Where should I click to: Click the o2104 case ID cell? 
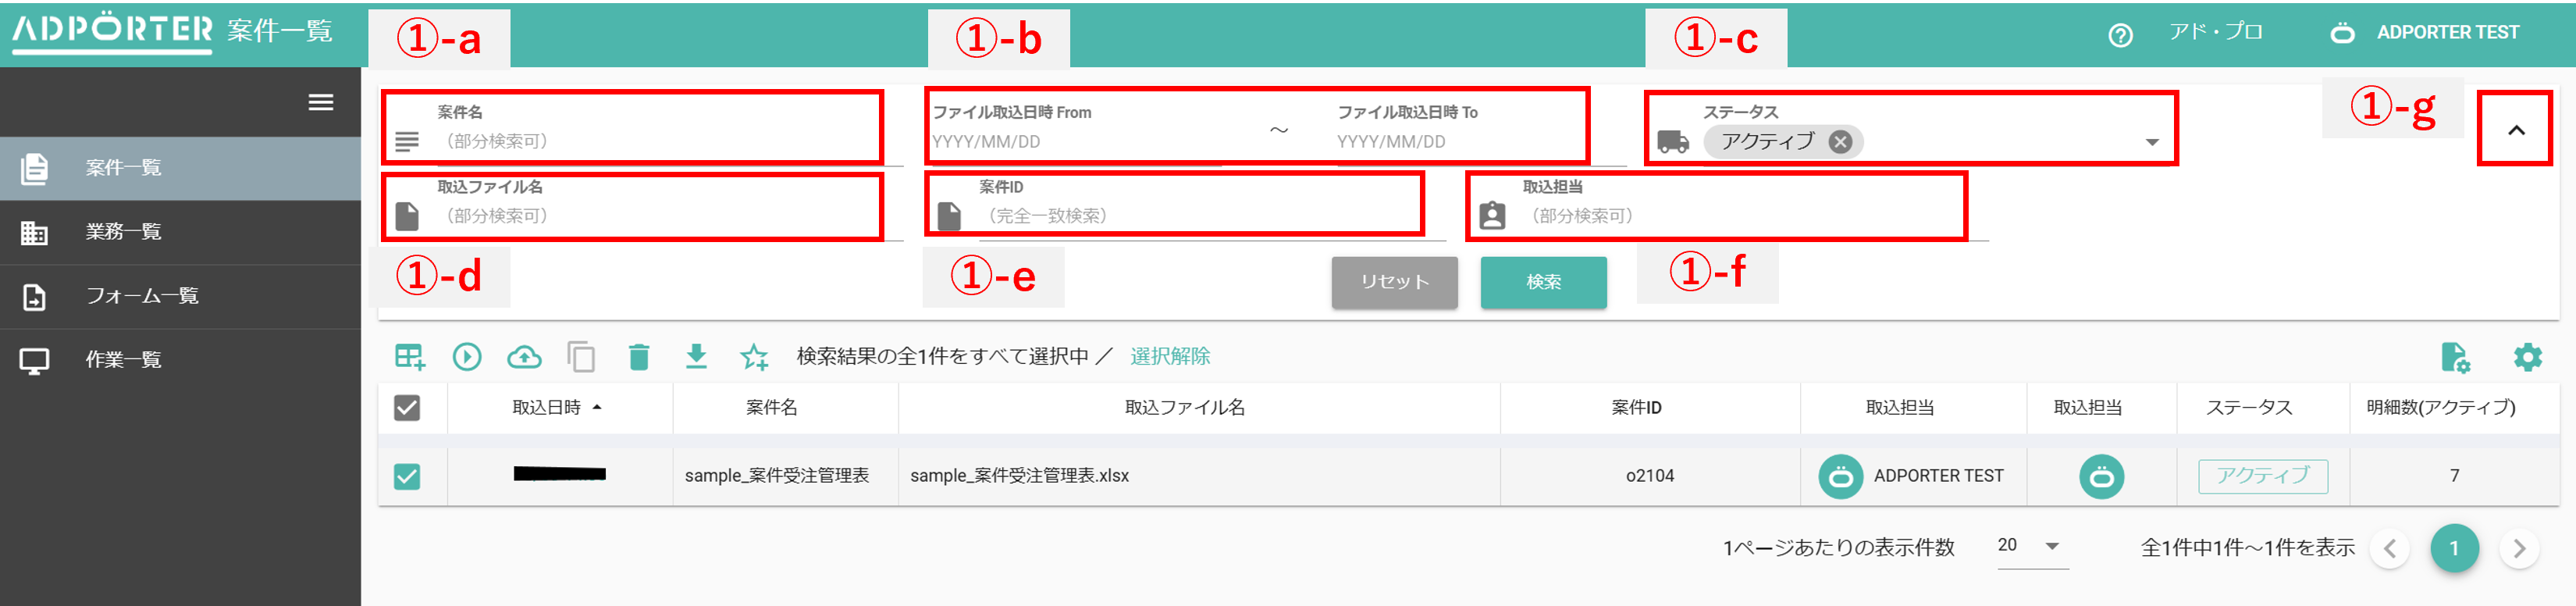1649,476
